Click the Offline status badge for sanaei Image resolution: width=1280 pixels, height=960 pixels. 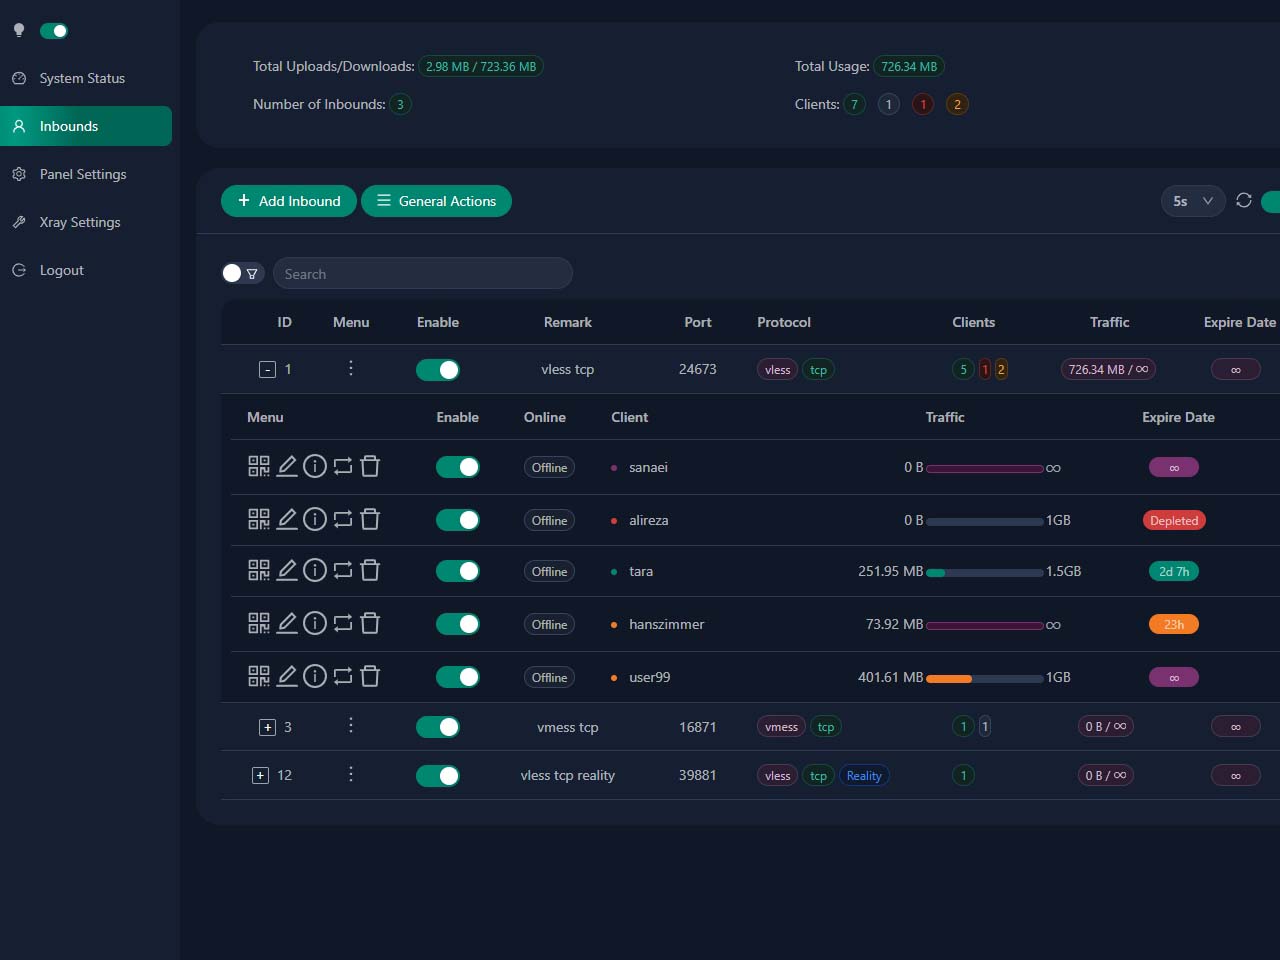pyautogui.click(x=549, y=467)
